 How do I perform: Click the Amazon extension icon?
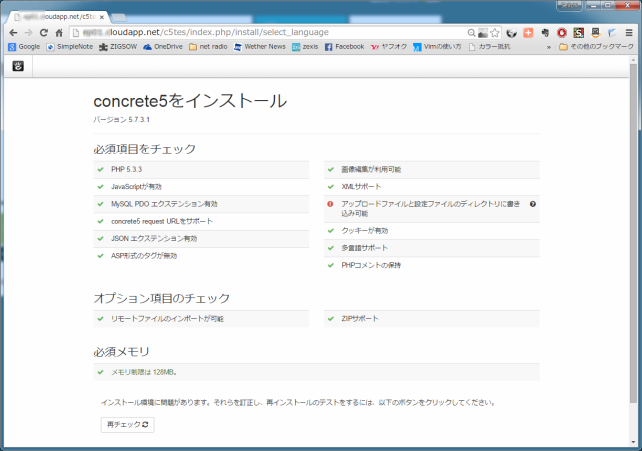point(595,33)
